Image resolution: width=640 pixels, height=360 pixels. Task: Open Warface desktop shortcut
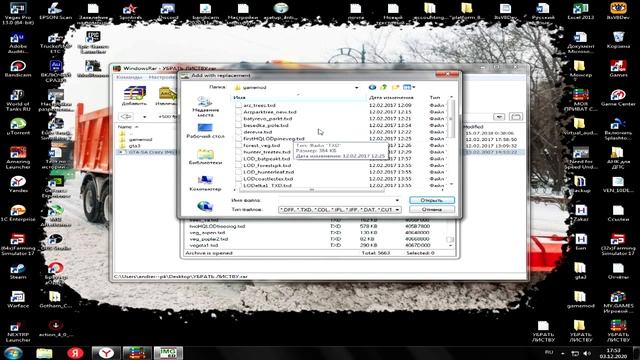(x=18, y=300)
